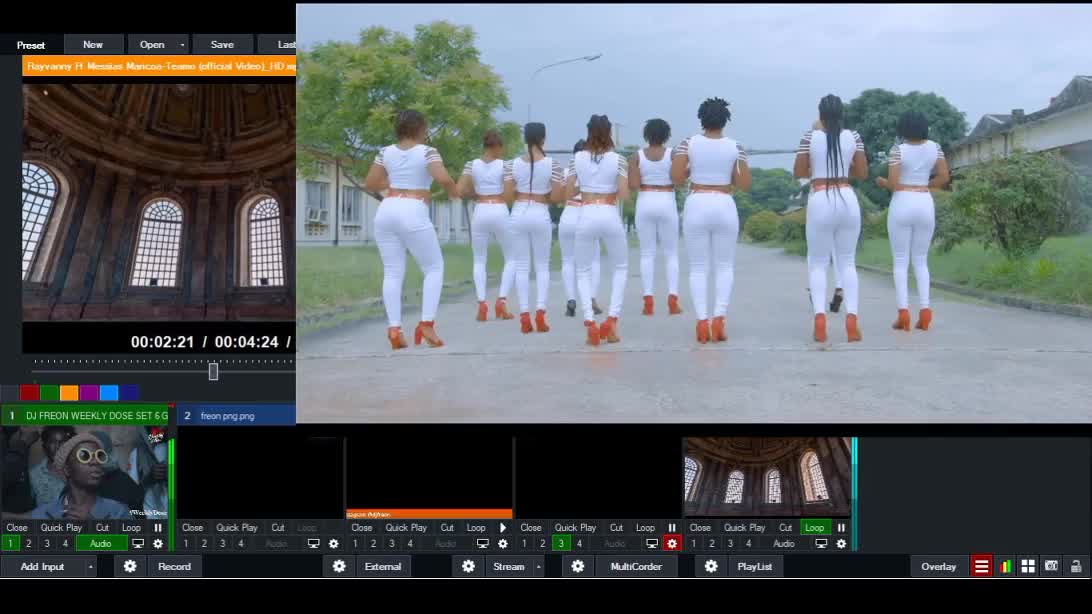Toggle Loop on the dome video input
The height and width of the screenshot is (614, 1092).
(814, 528)
